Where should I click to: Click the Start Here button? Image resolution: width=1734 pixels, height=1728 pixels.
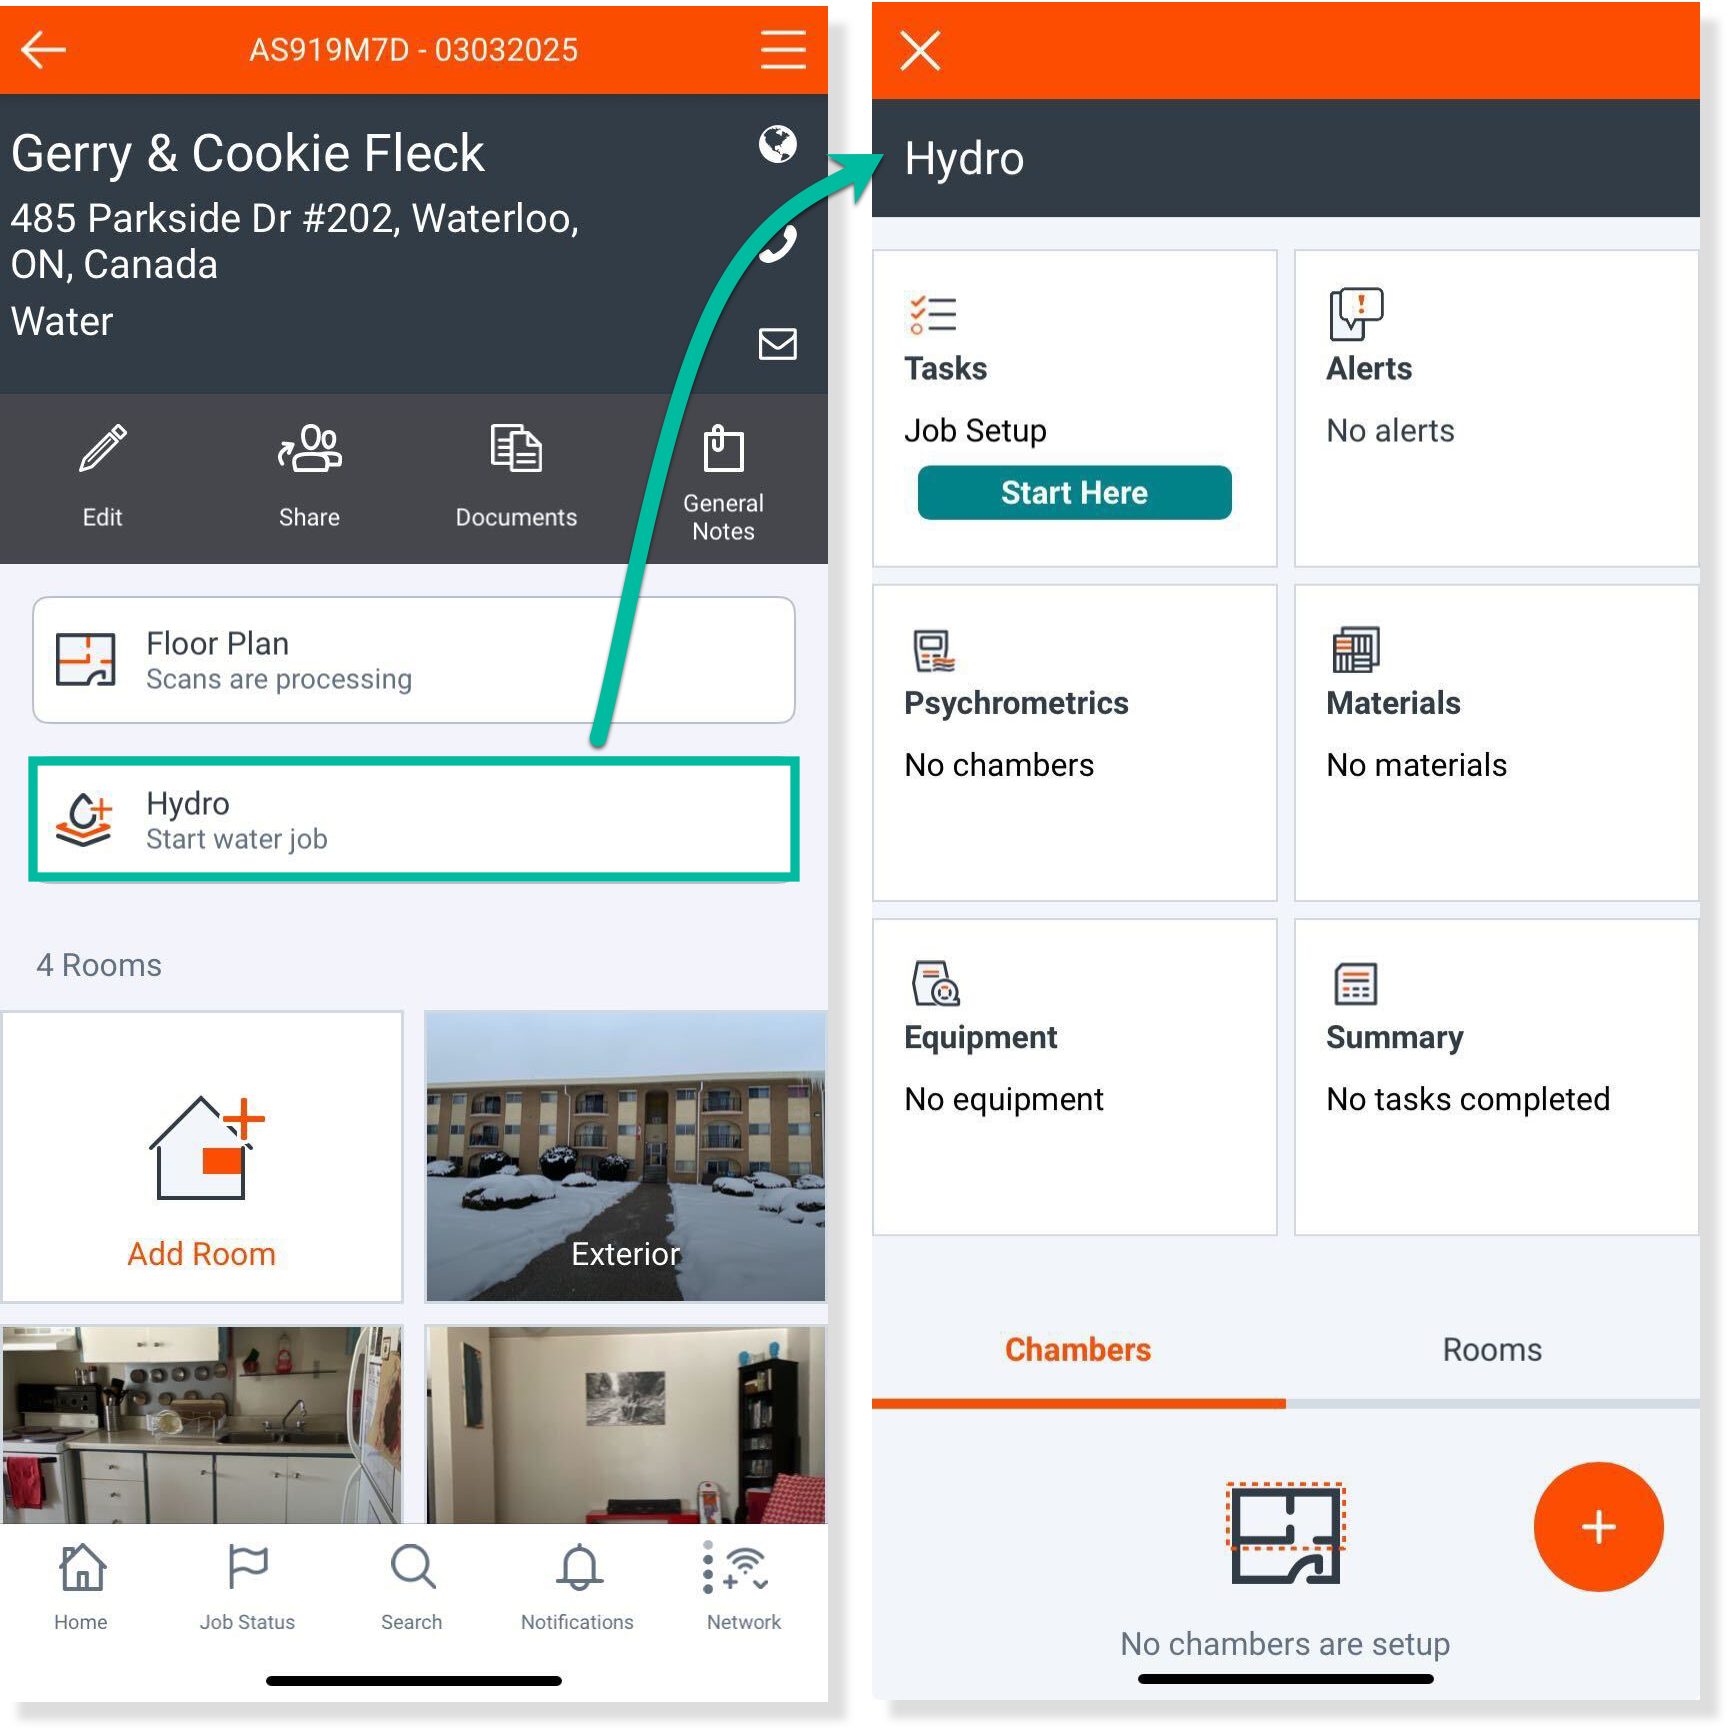click(1074, 493)
